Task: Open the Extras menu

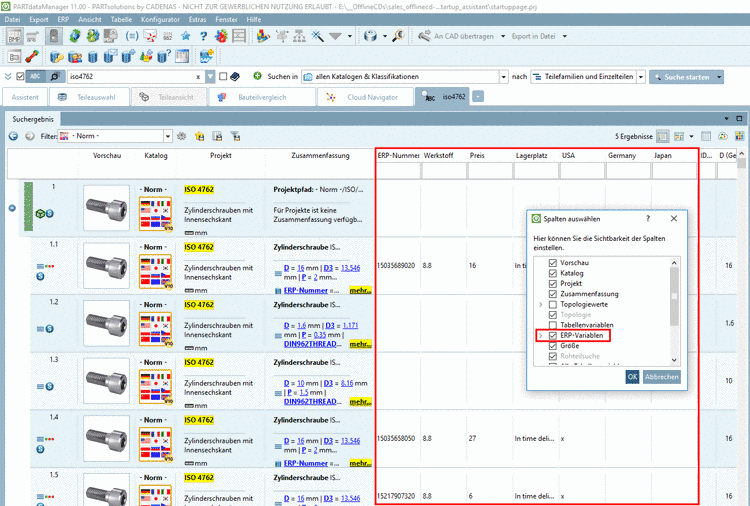Action: (x=197, y=20)
